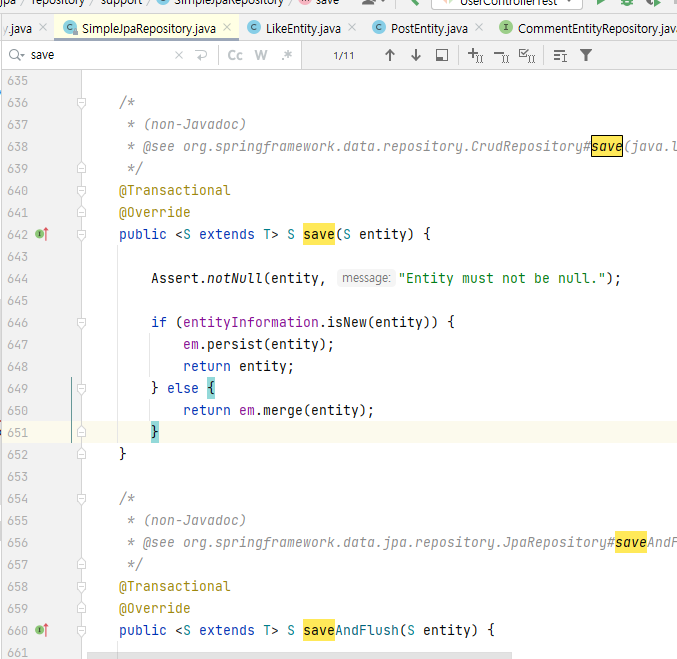
Task: Collapse save method at line 642
Action: coord(81,234)
